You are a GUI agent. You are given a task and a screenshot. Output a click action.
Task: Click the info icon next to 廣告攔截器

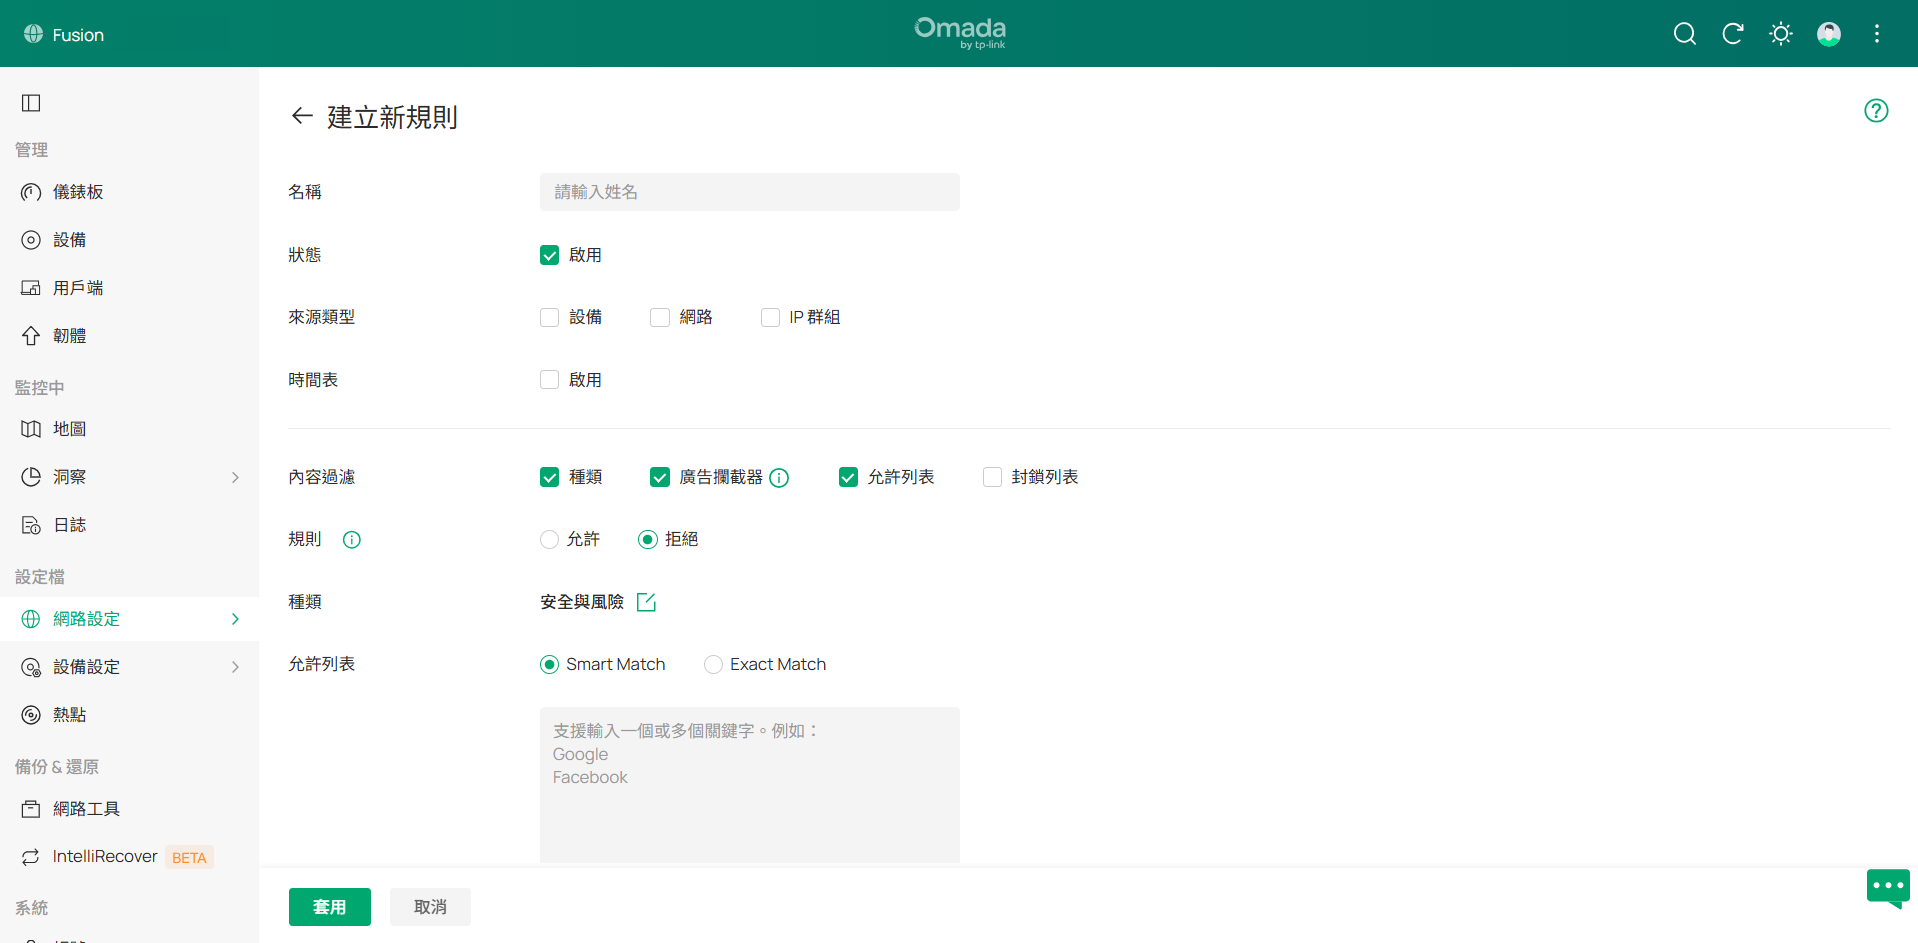(x=779, y=478)
